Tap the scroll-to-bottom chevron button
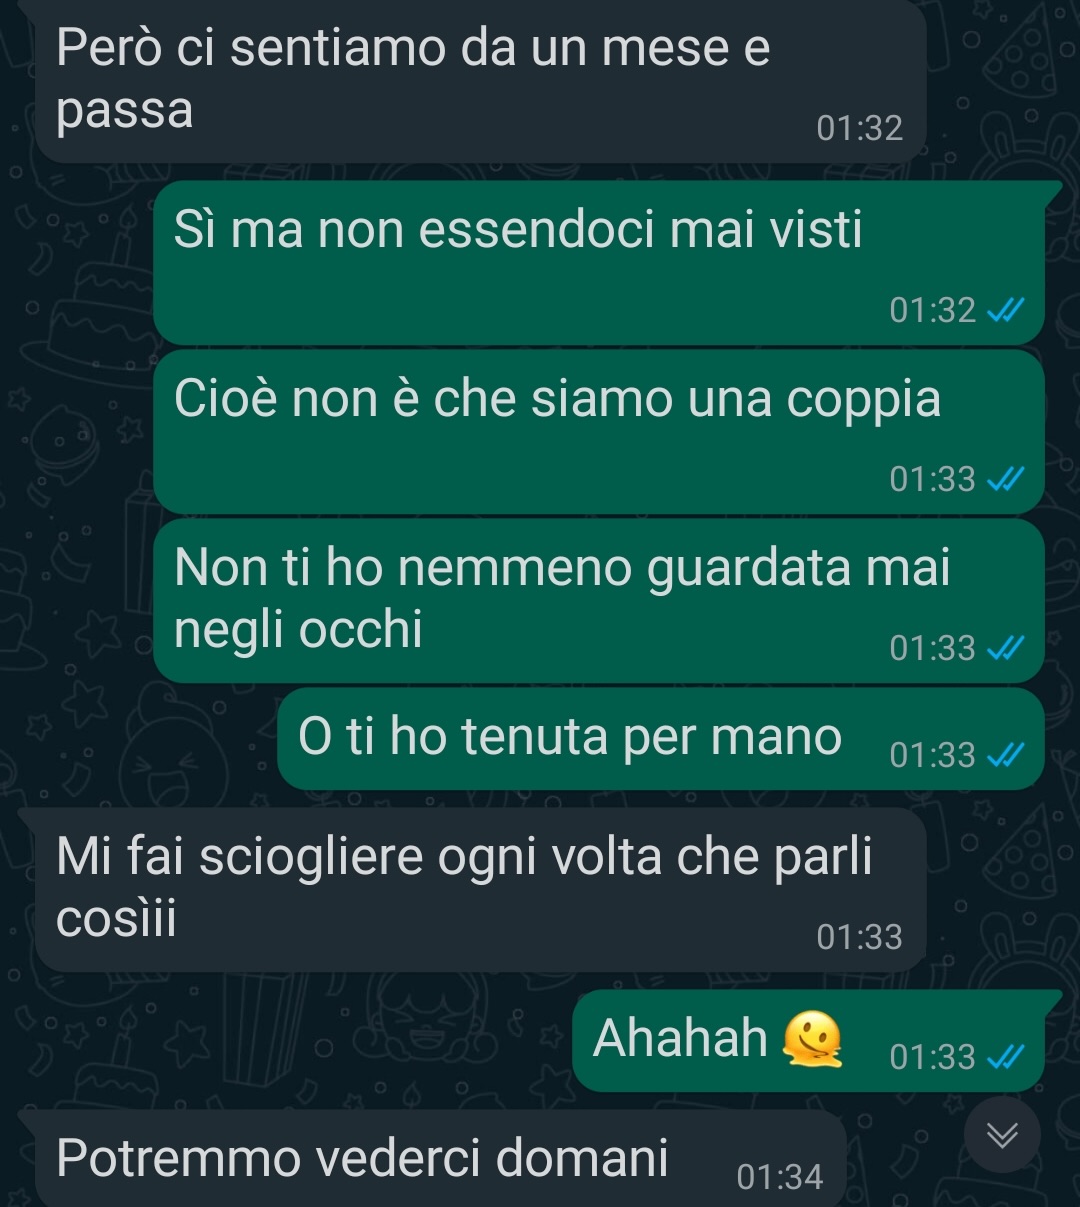Screen dimensions: 1080x1207 coord(1002,1134)
